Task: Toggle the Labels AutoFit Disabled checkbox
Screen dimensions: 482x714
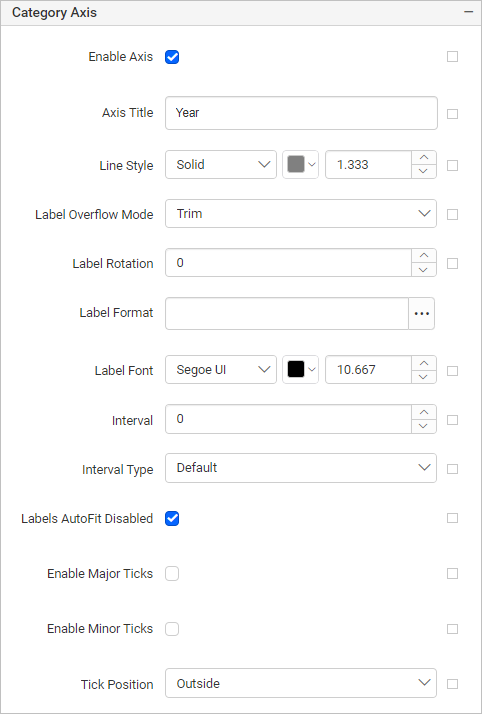Action: pos(172,518)
